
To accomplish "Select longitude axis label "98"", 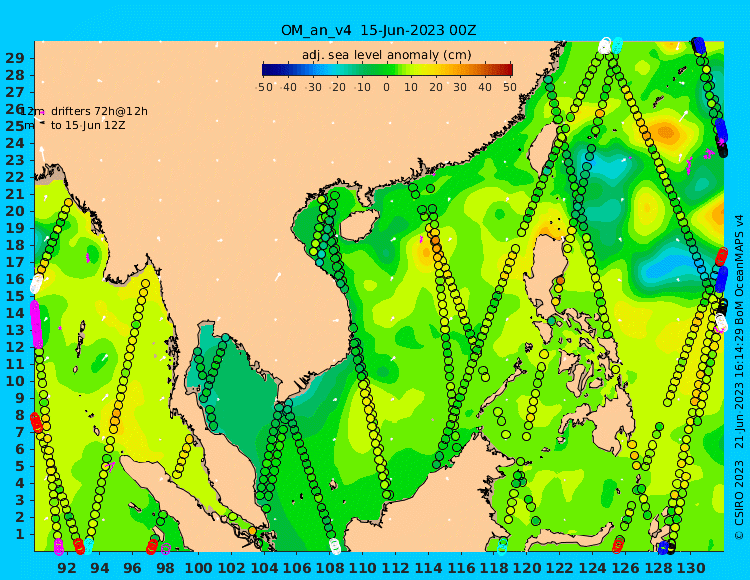I will 165,568.
